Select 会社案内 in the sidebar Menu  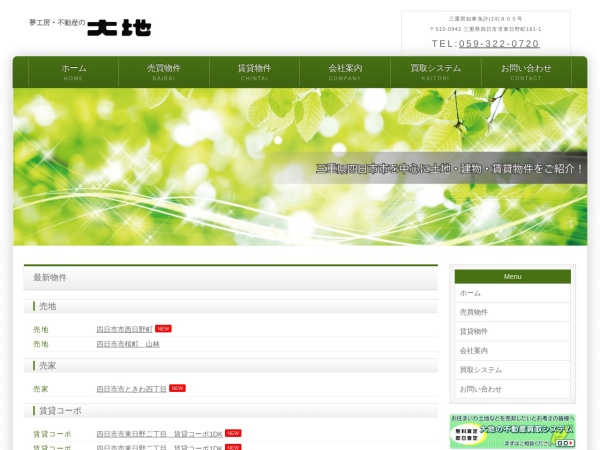coord(512,351)
